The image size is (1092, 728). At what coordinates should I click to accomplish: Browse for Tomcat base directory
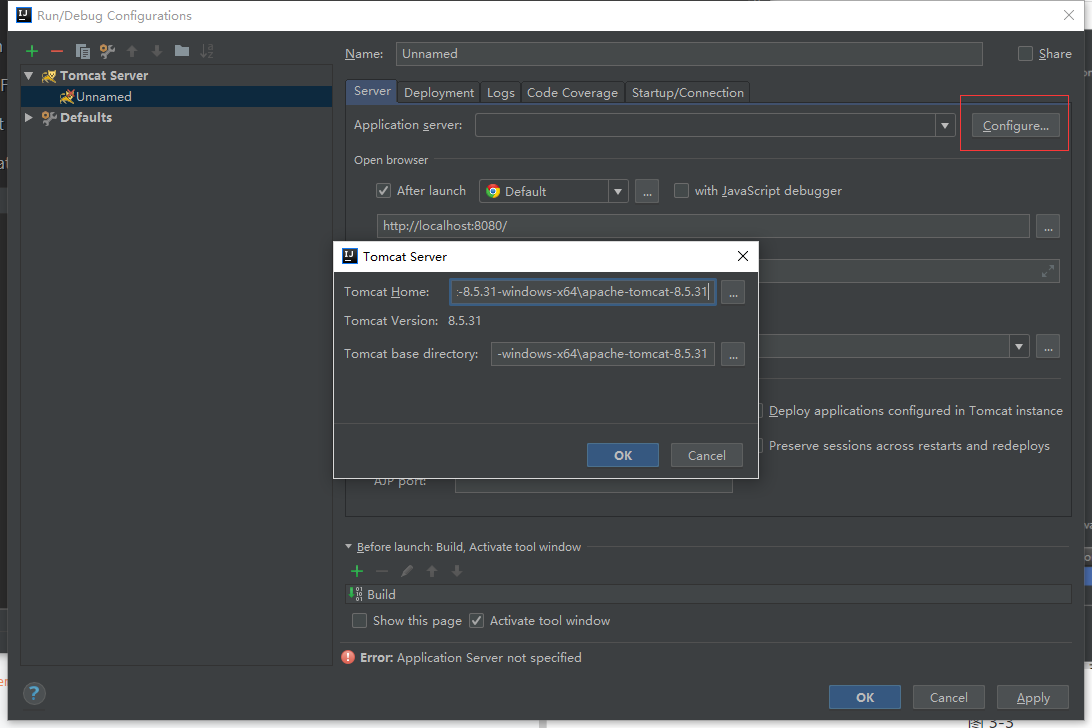(x=733, y=354)
